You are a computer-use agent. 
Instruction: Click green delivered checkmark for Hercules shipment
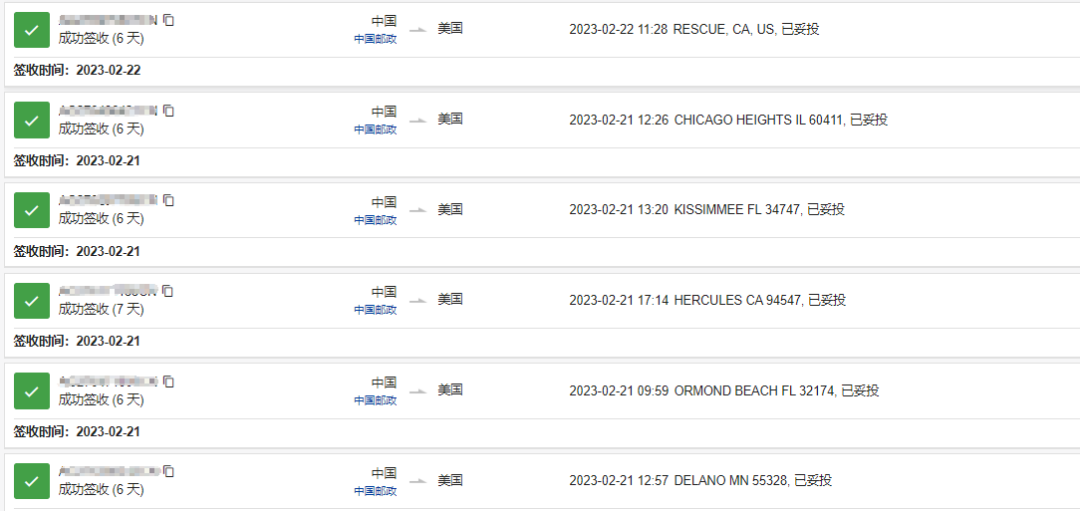(31, 301)
